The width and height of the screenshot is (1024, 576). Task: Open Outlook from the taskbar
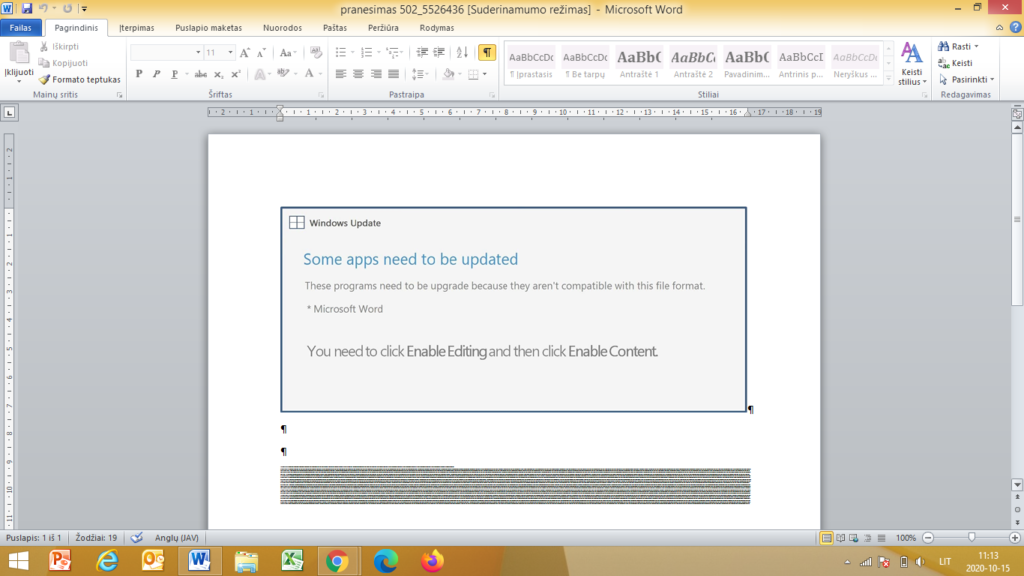pos(153,561)
